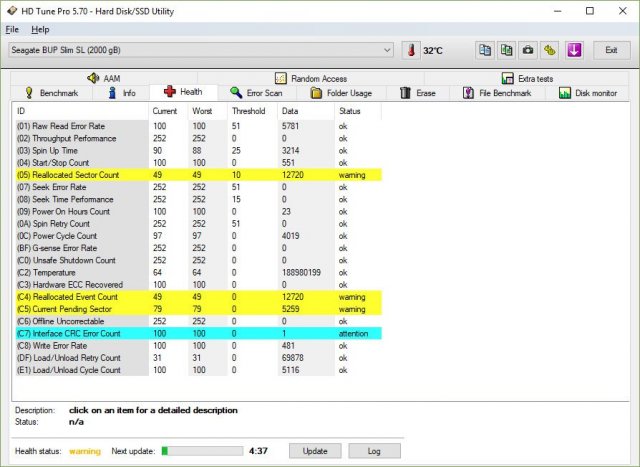Click the next update progress bar
The width and height of the screenshot is (640, 467).
[x=204, y=451]
